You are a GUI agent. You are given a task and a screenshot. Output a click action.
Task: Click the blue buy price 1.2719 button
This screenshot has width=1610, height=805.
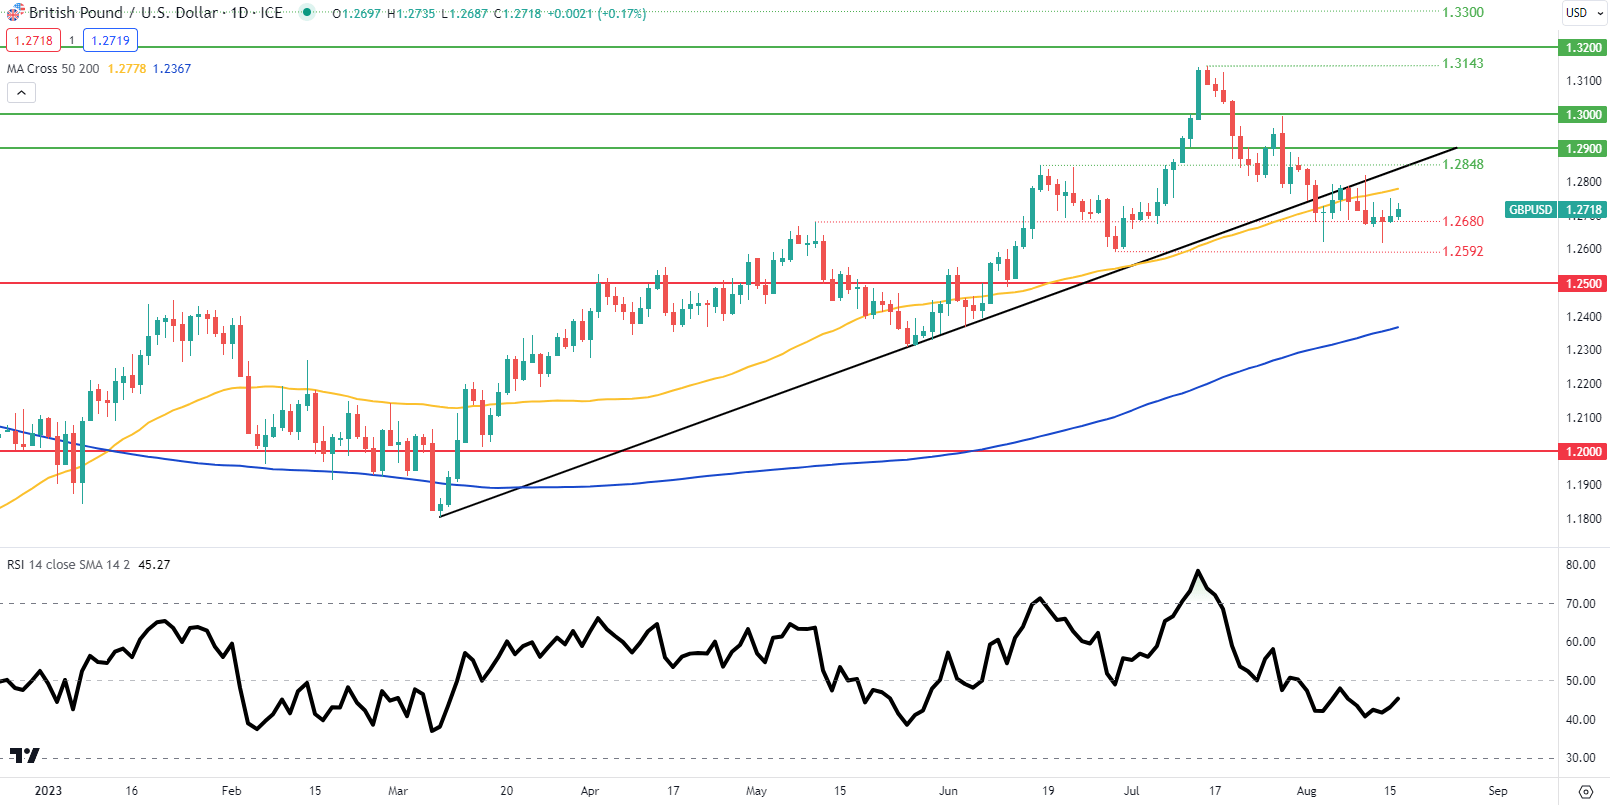pyautogui.click(x=110, y=40)
